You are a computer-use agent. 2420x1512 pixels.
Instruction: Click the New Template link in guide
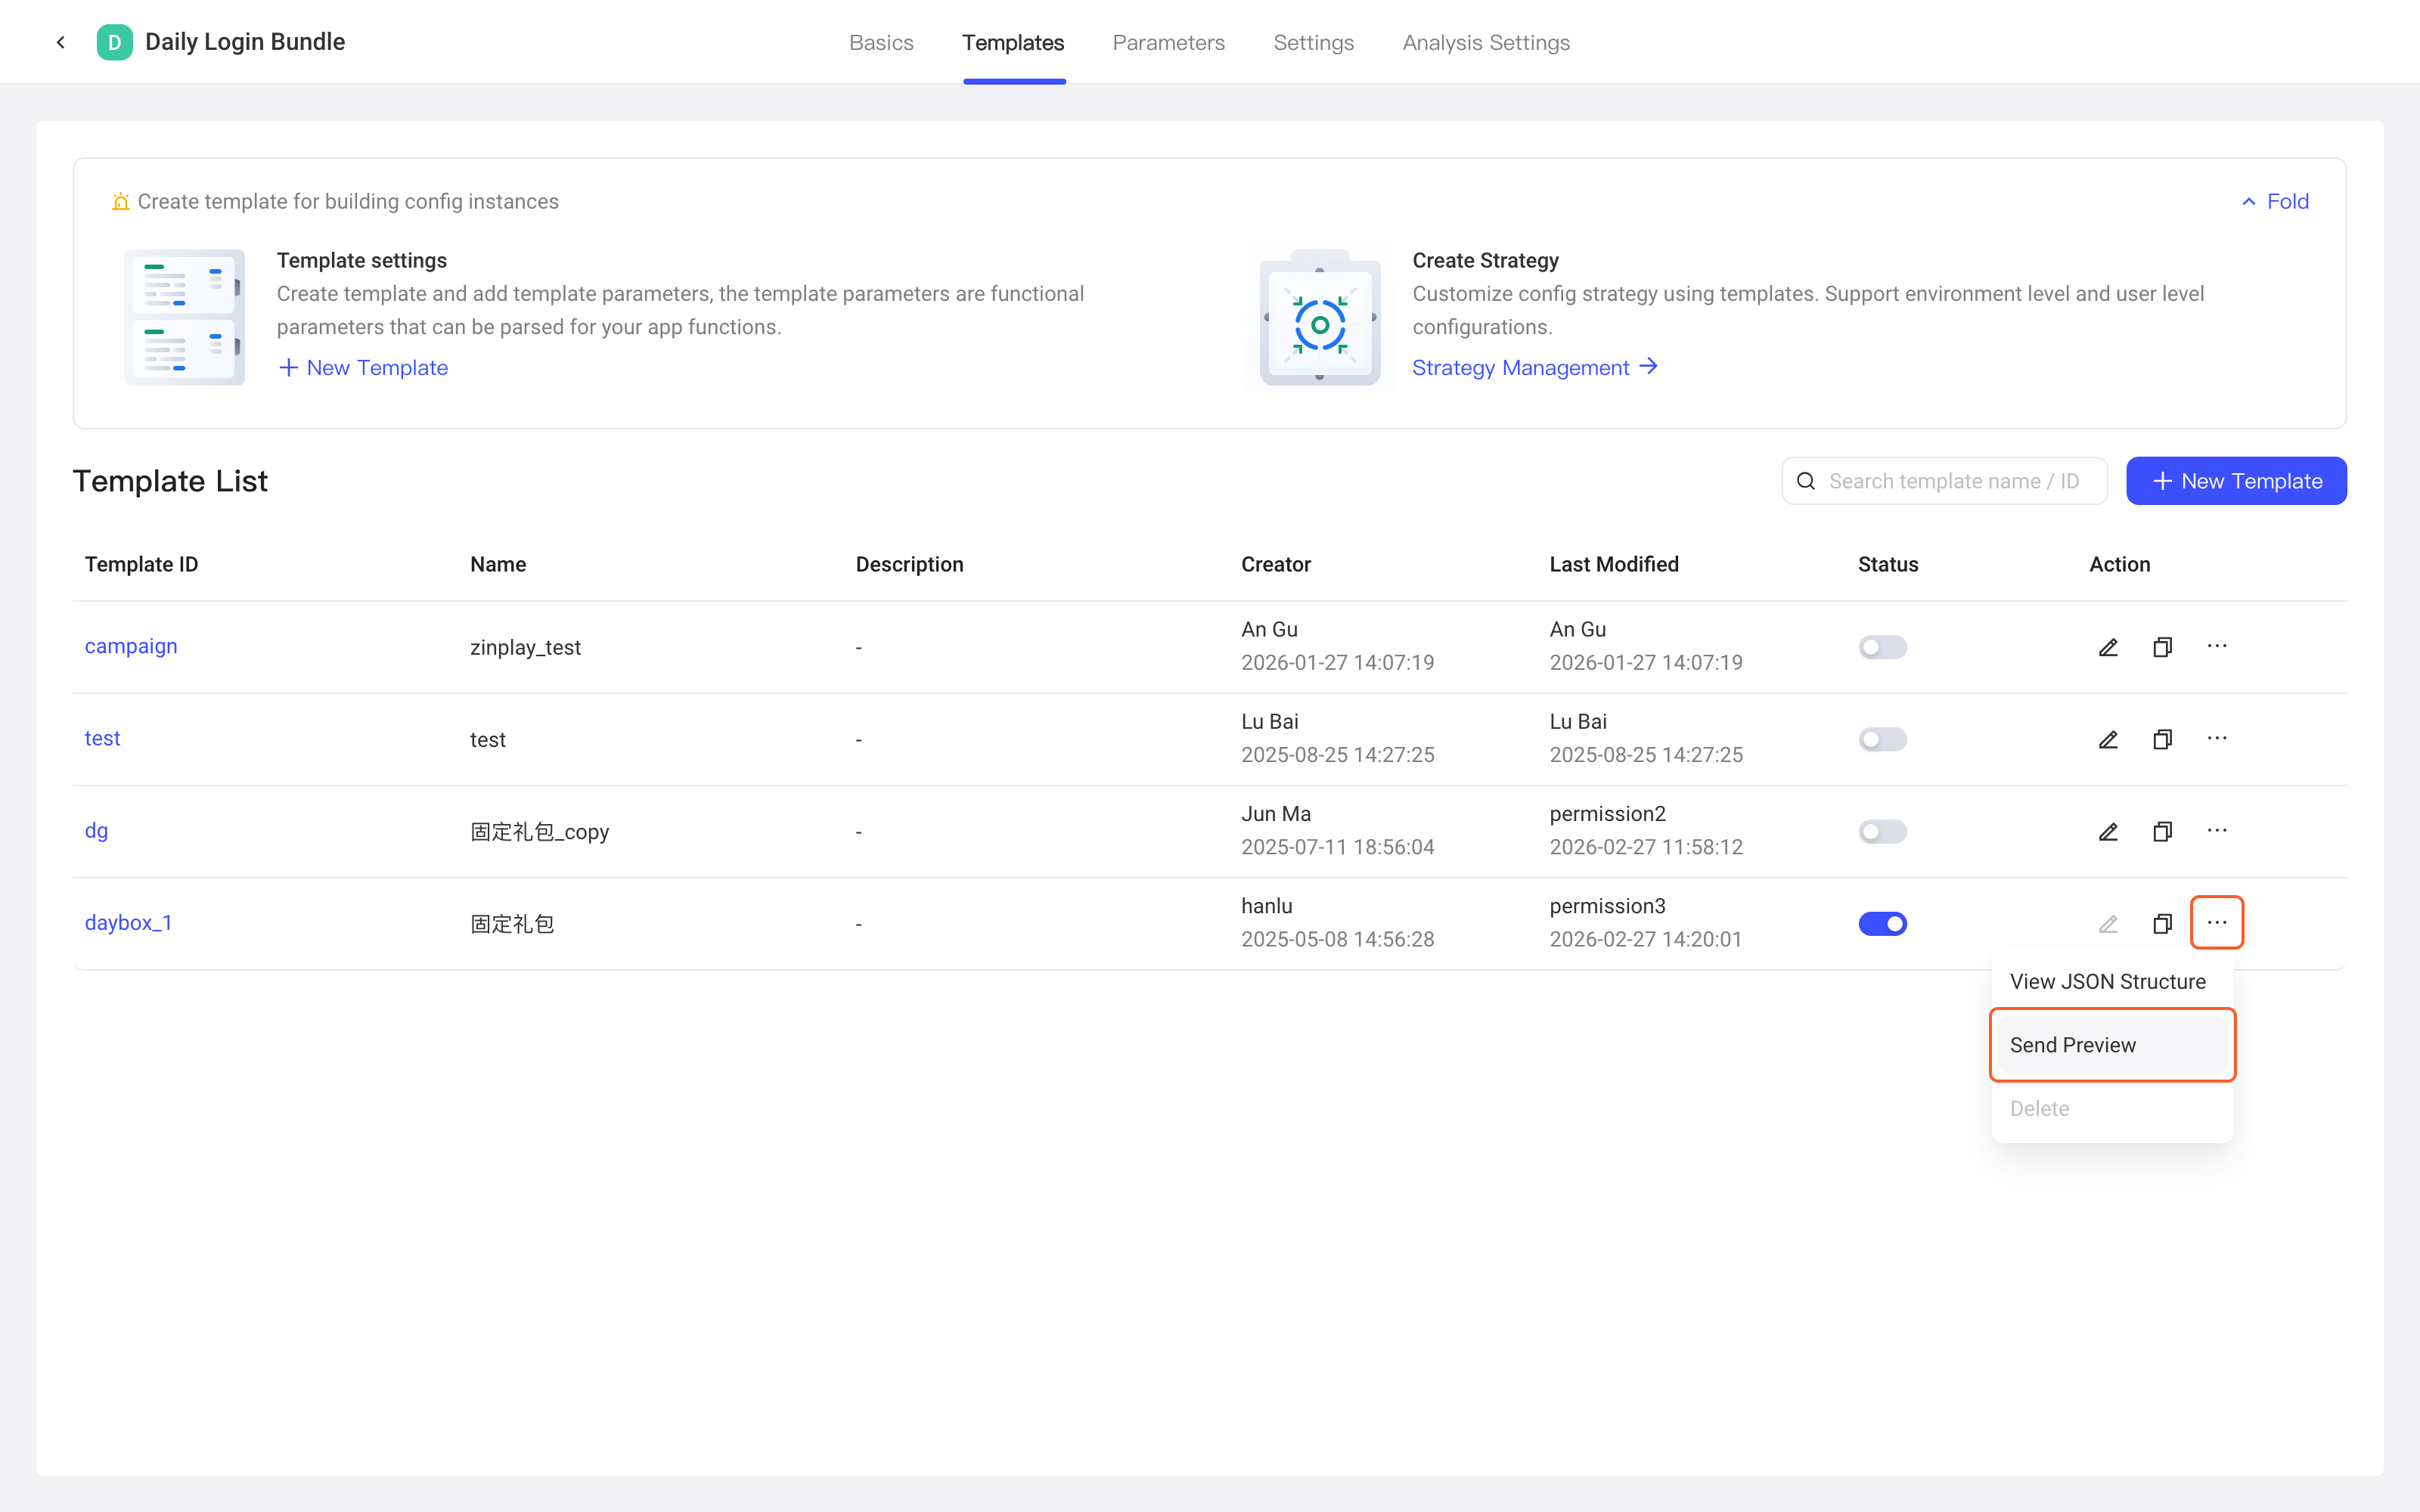click(363, 367)
